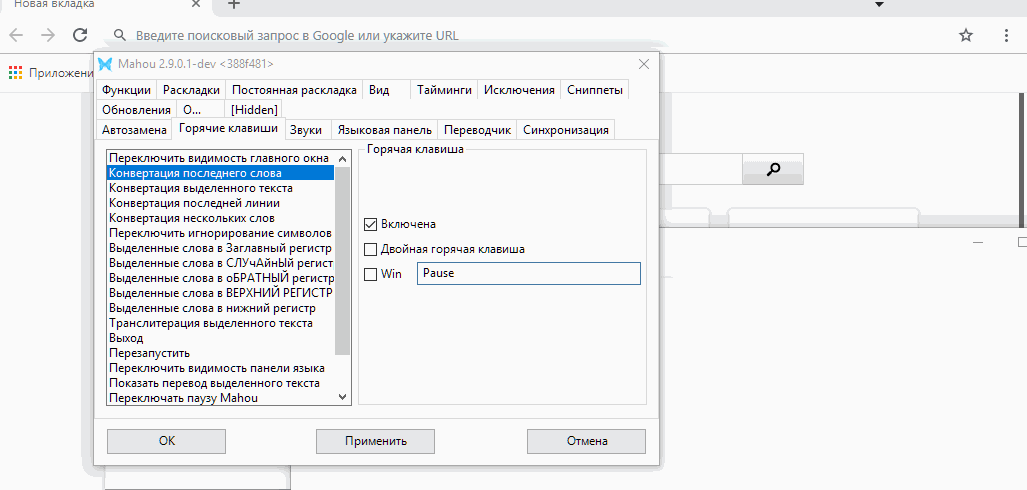Select Выделенные слова в СЛУчАйНЫй регистр
The width and height of the screenshot is (1027, 490).
(221, 263)
